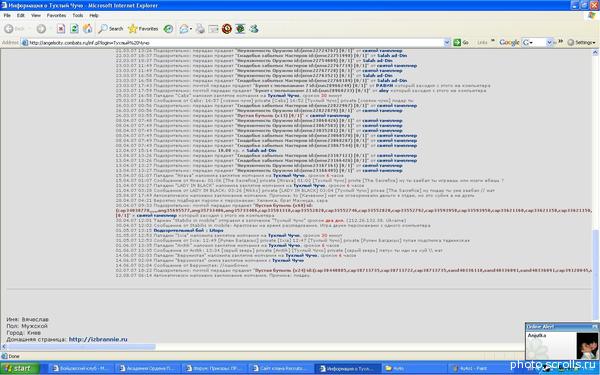
Task: Open browsing History icon
Action: point(168,29)
